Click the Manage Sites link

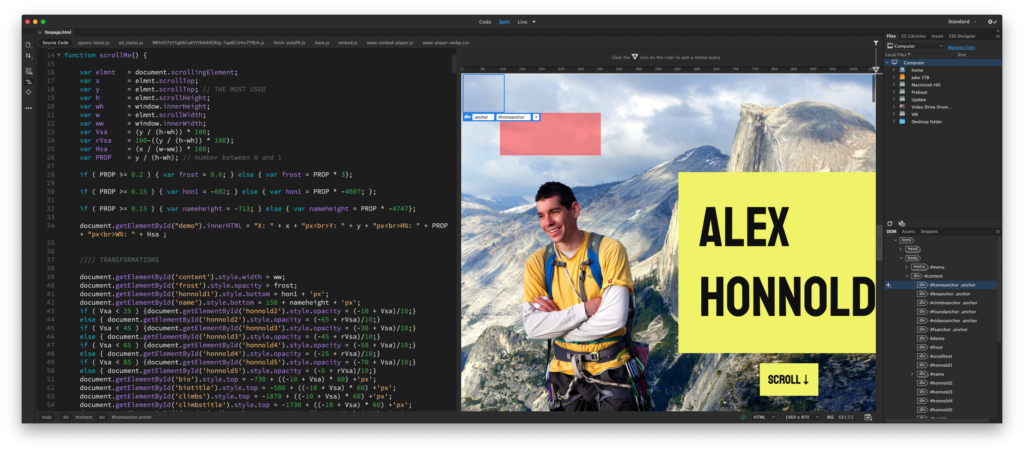(x=961, y=46)
